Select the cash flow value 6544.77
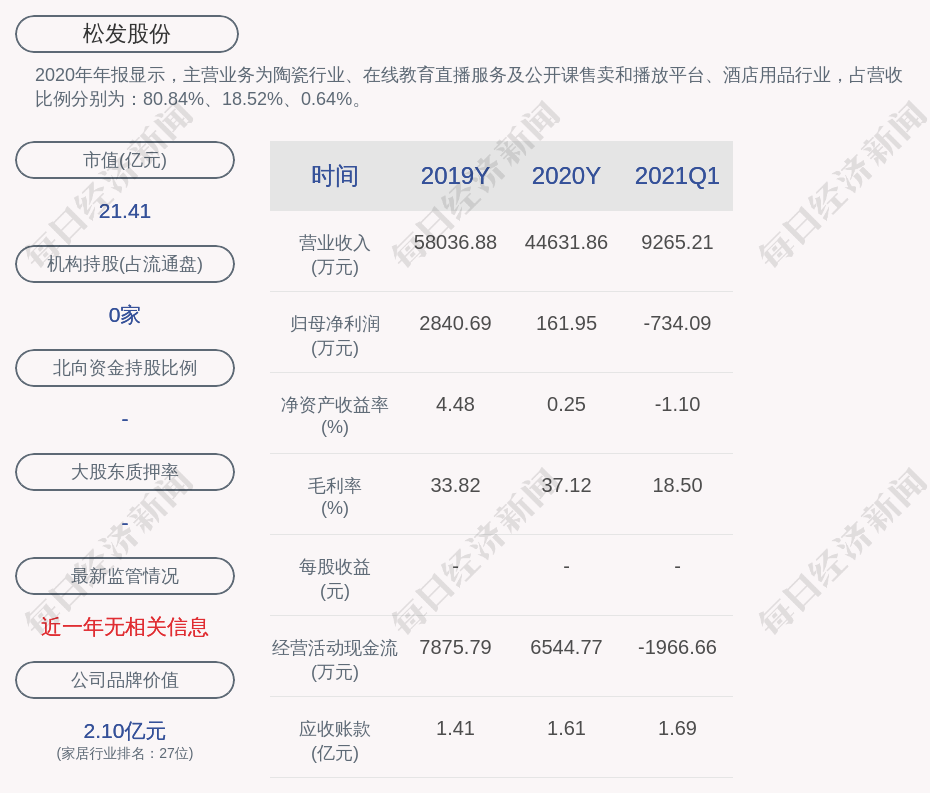 (x=566, y=648)
